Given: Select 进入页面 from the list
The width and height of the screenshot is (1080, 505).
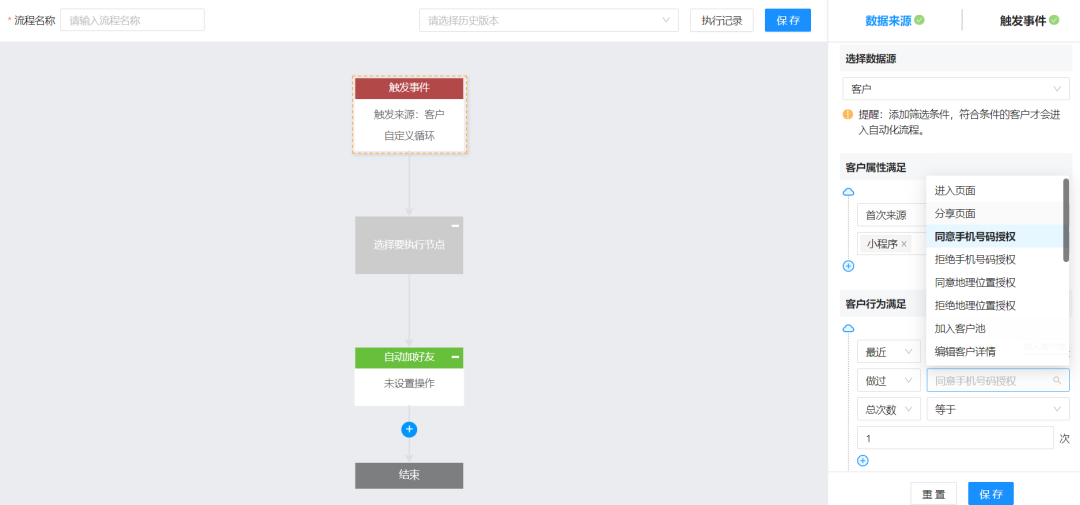Looking at the screenshot, I should [995, 191].
